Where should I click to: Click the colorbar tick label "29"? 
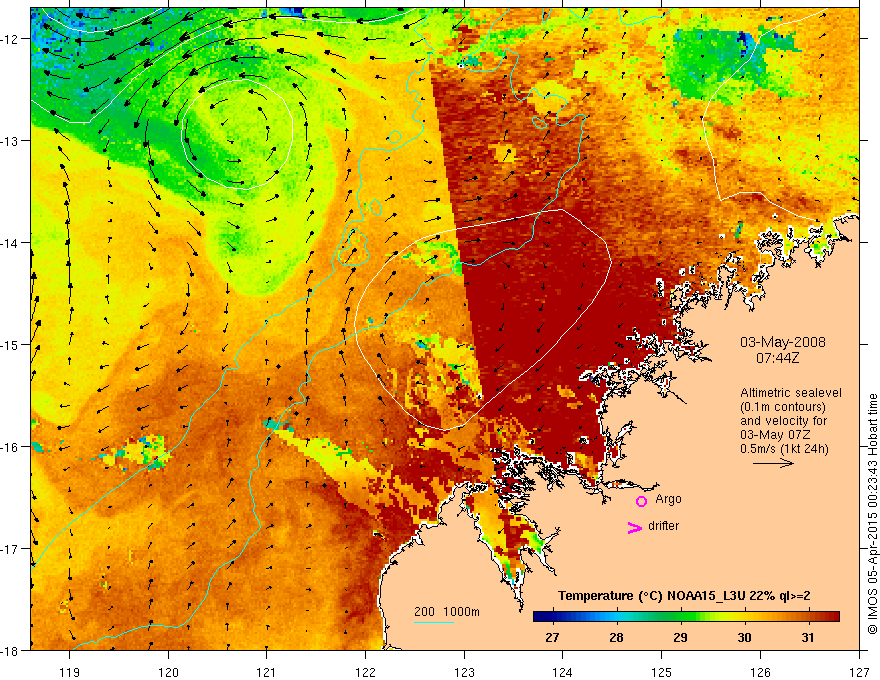(680, 637)
